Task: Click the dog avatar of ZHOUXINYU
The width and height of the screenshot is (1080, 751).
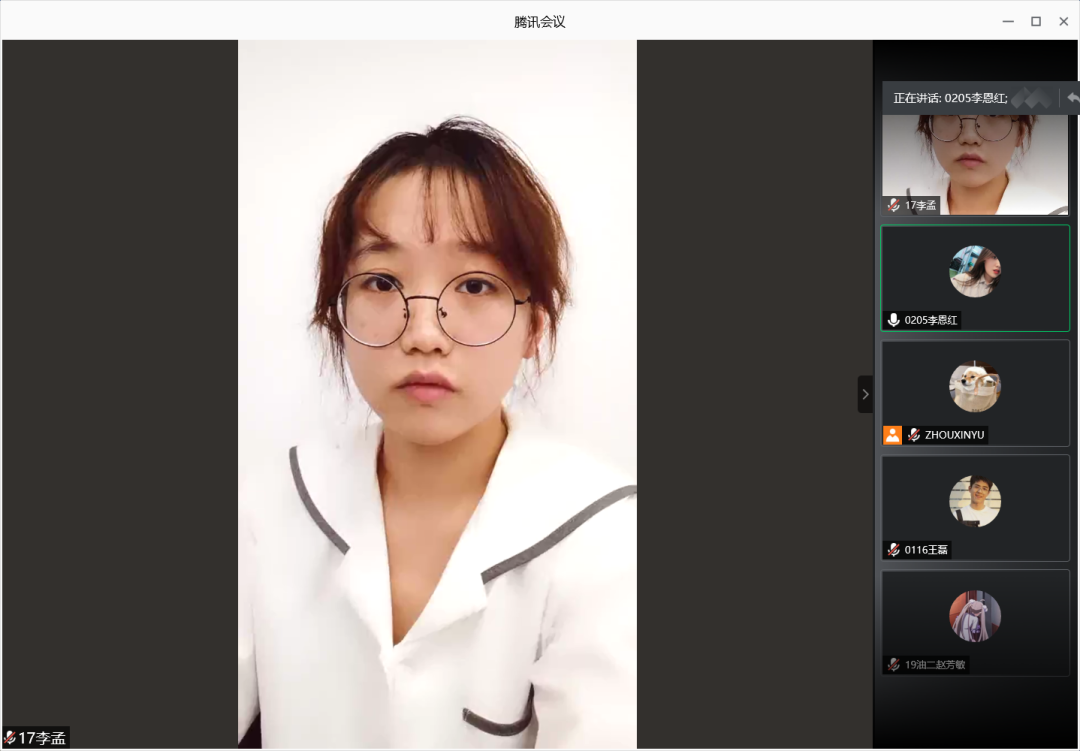Action: coord(975,387)
